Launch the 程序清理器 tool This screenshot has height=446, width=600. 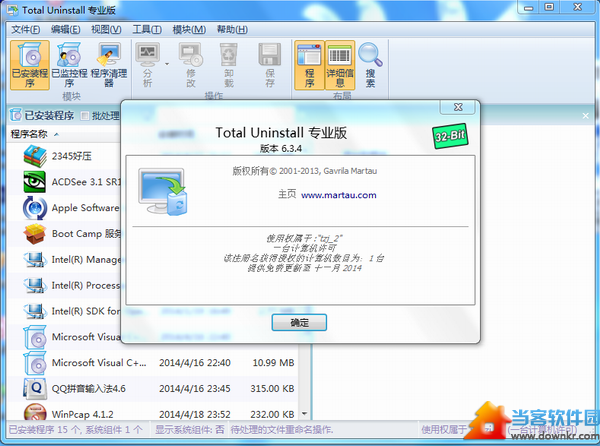click(109, 65)
